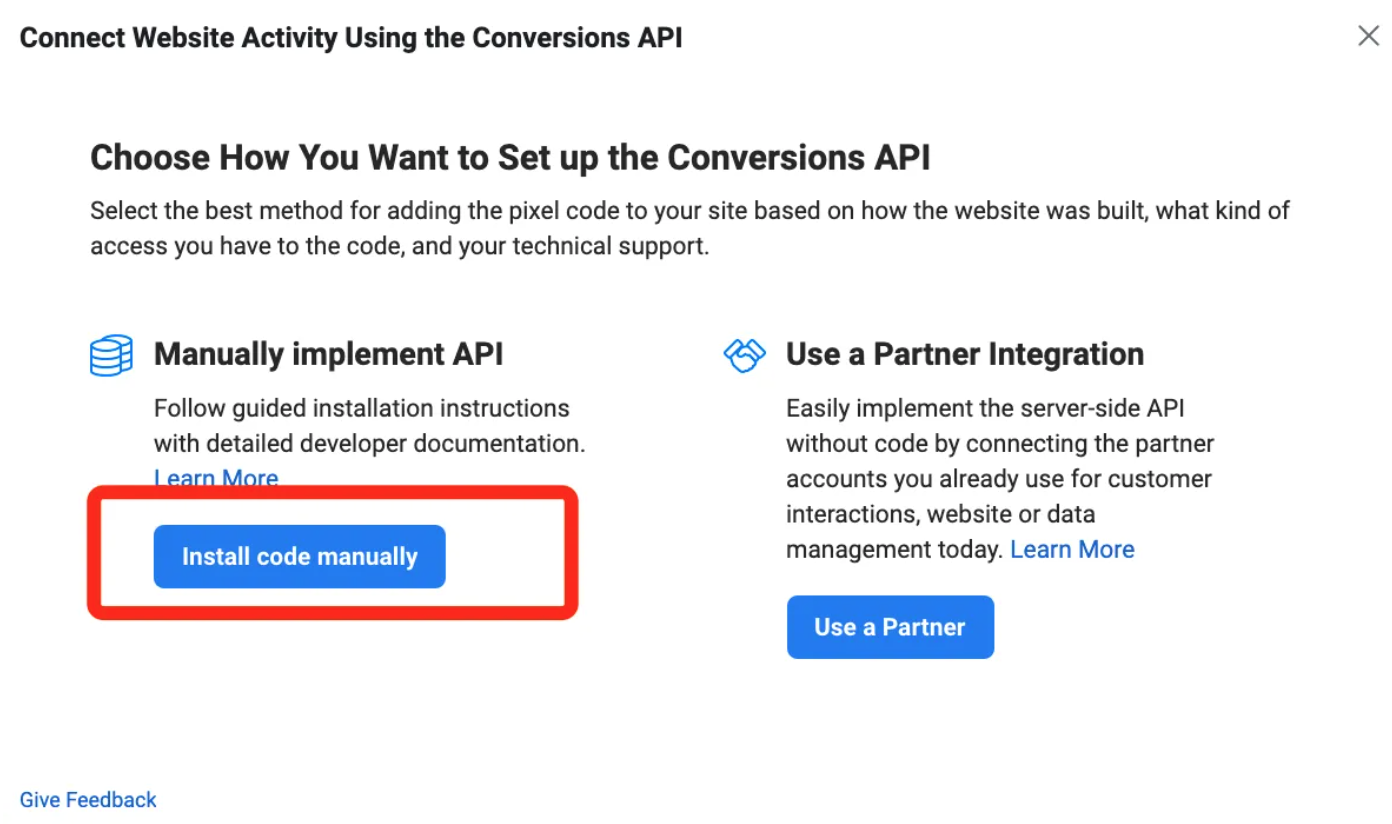Click the 'Connect Website Activity' dialog title
The image size is (1392, 824).
coord(351,38)
